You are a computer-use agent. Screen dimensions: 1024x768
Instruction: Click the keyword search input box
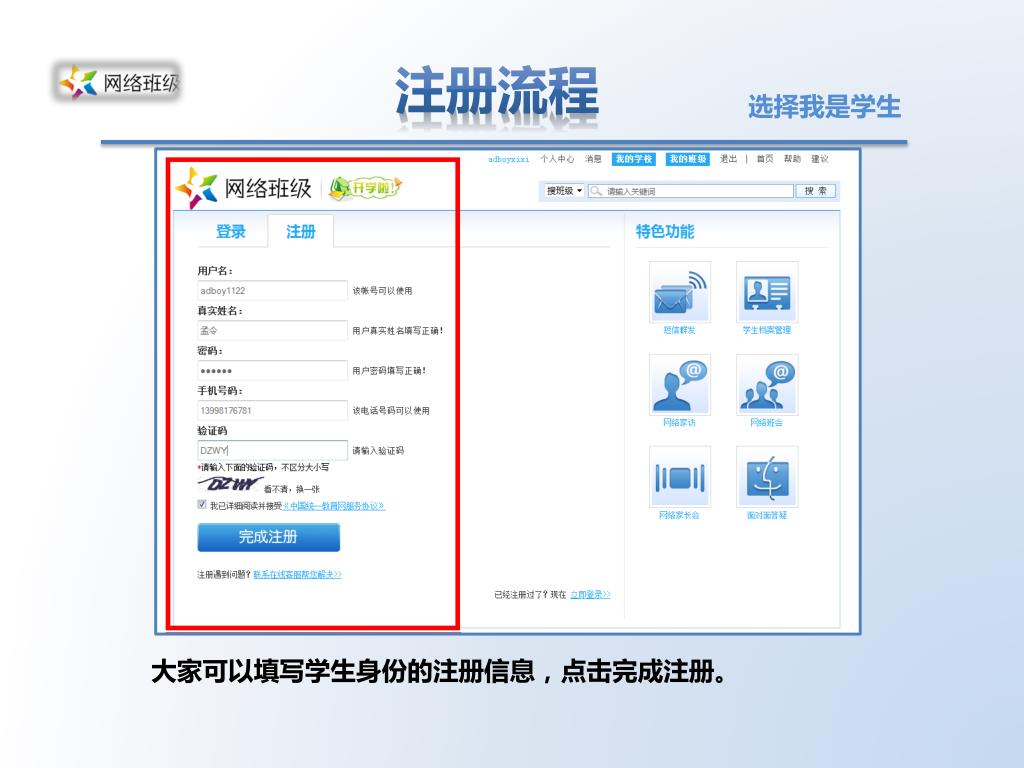tap(690, 191)
